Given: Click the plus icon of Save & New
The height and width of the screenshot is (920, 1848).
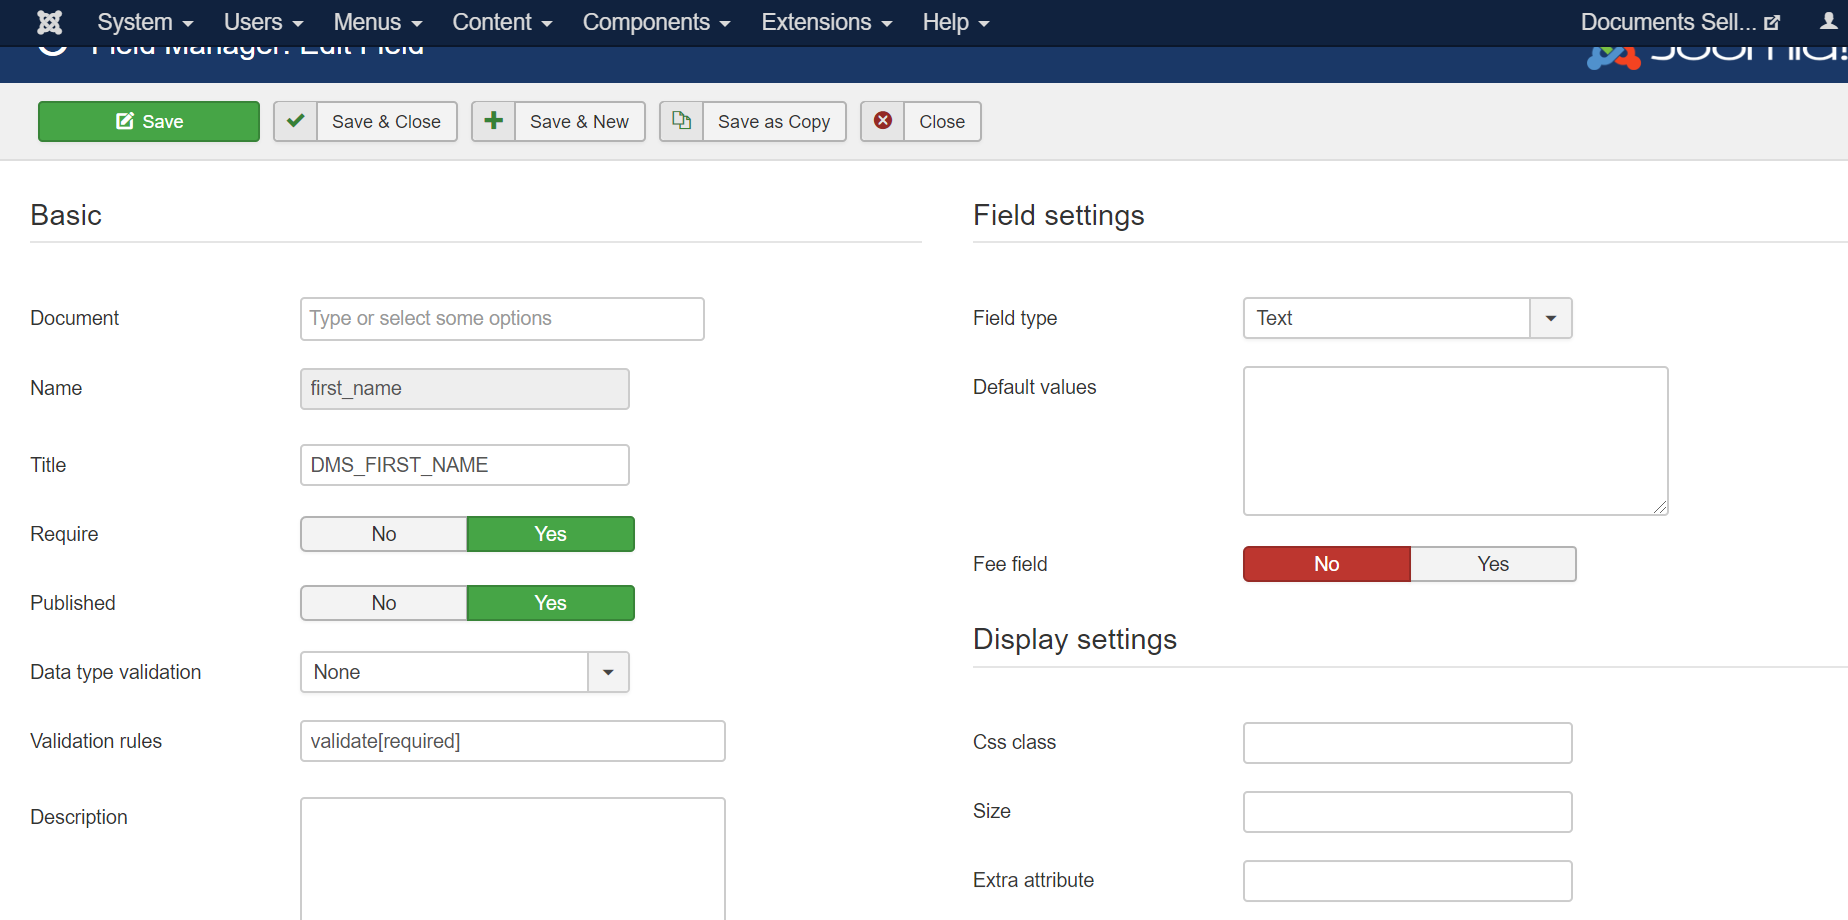Looking at the screenshot, I should tap(493, 121).
